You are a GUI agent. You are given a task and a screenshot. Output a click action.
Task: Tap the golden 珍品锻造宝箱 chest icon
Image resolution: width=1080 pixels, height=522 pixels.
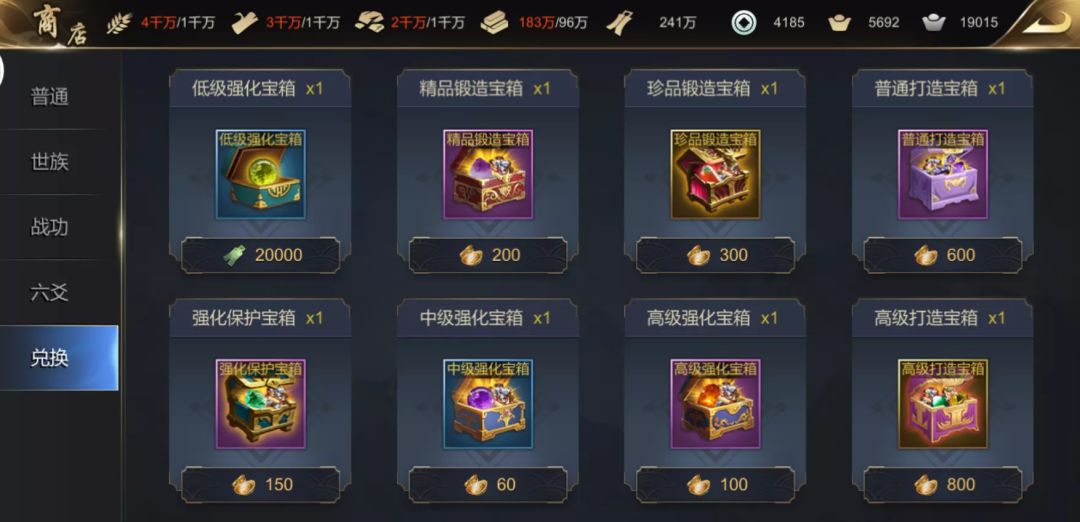[715, 174]
